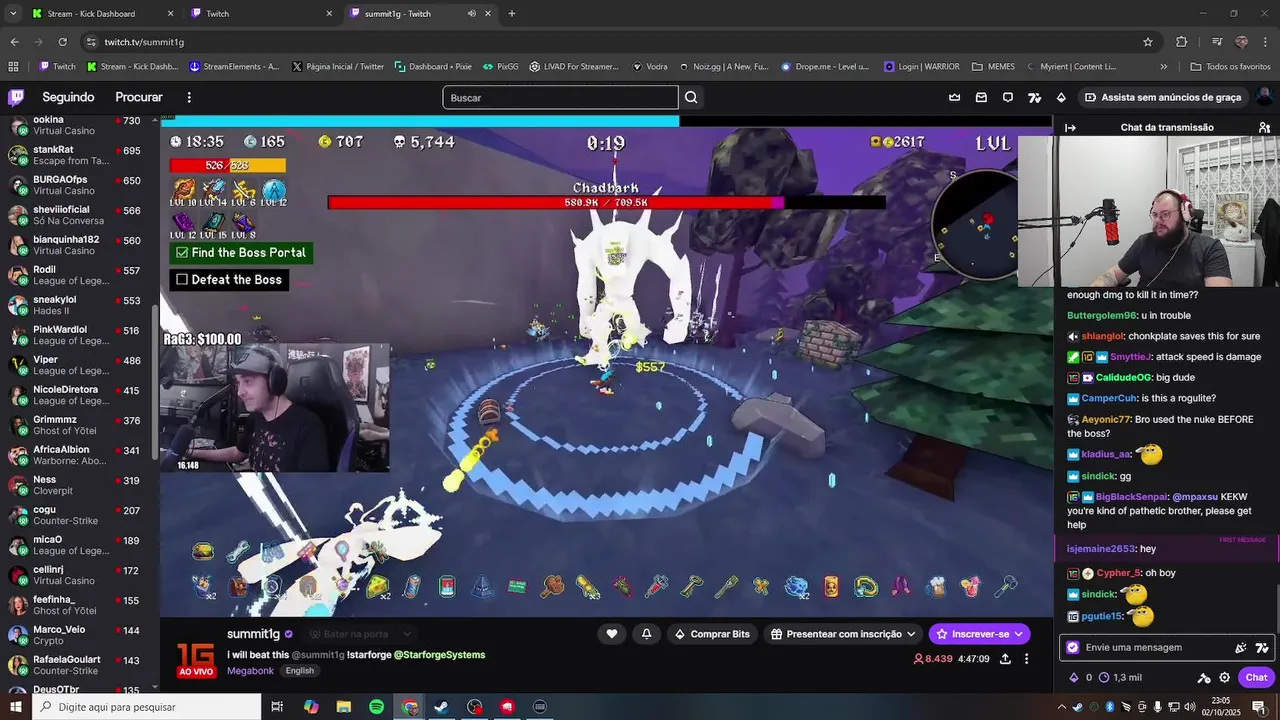Reload the browser page
Image resolution: width=1280 pixels, height=720 pixels.
click(x=62, y=42)
